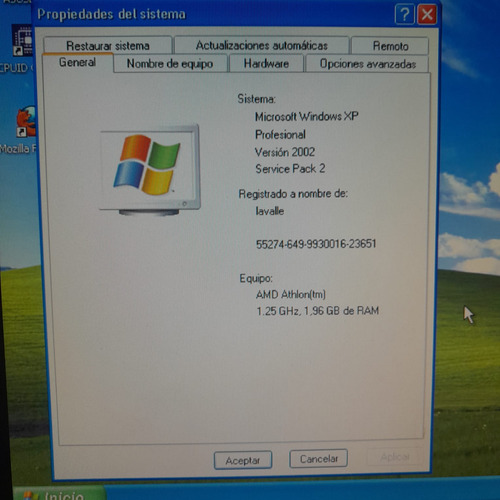Switch to Actualizaciones automáticas tab
The image size is (500, 500).
(x=262, y=45)
